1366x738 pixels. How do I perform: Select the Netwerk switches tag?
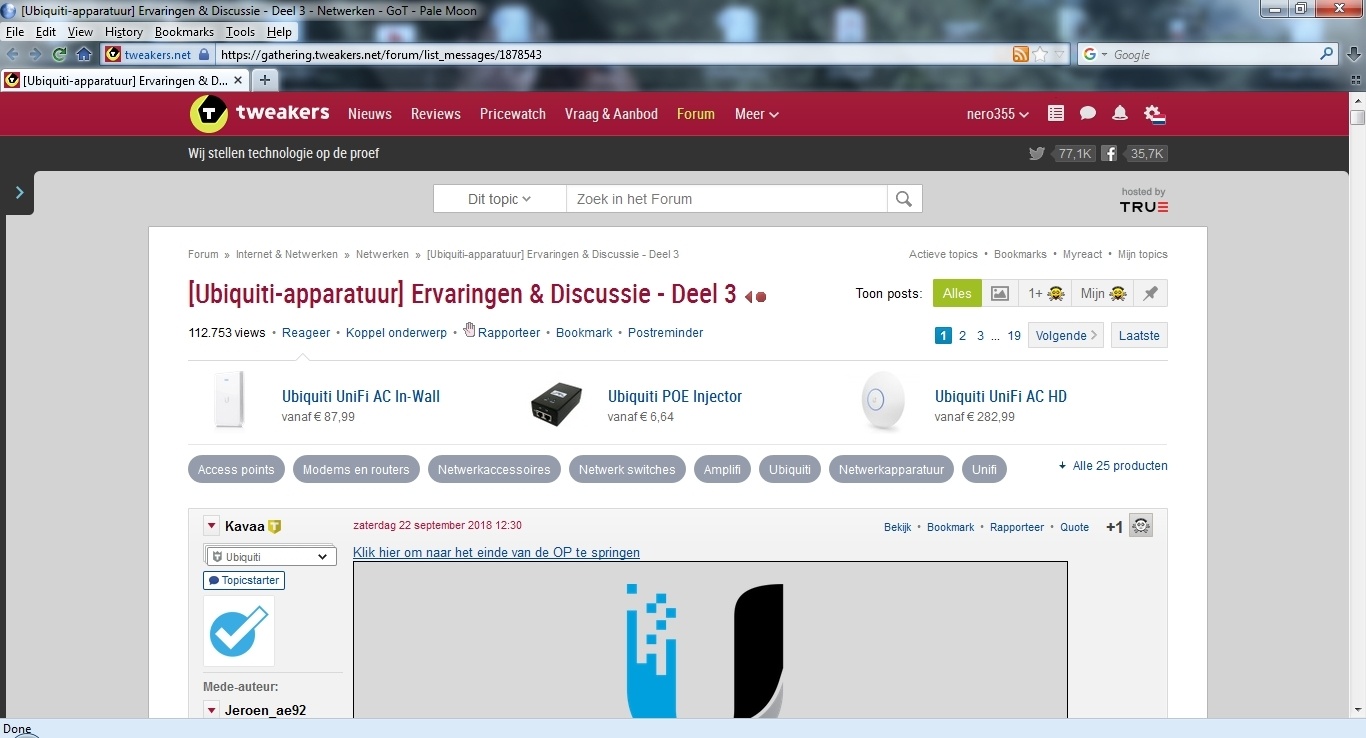coord(627,469)
